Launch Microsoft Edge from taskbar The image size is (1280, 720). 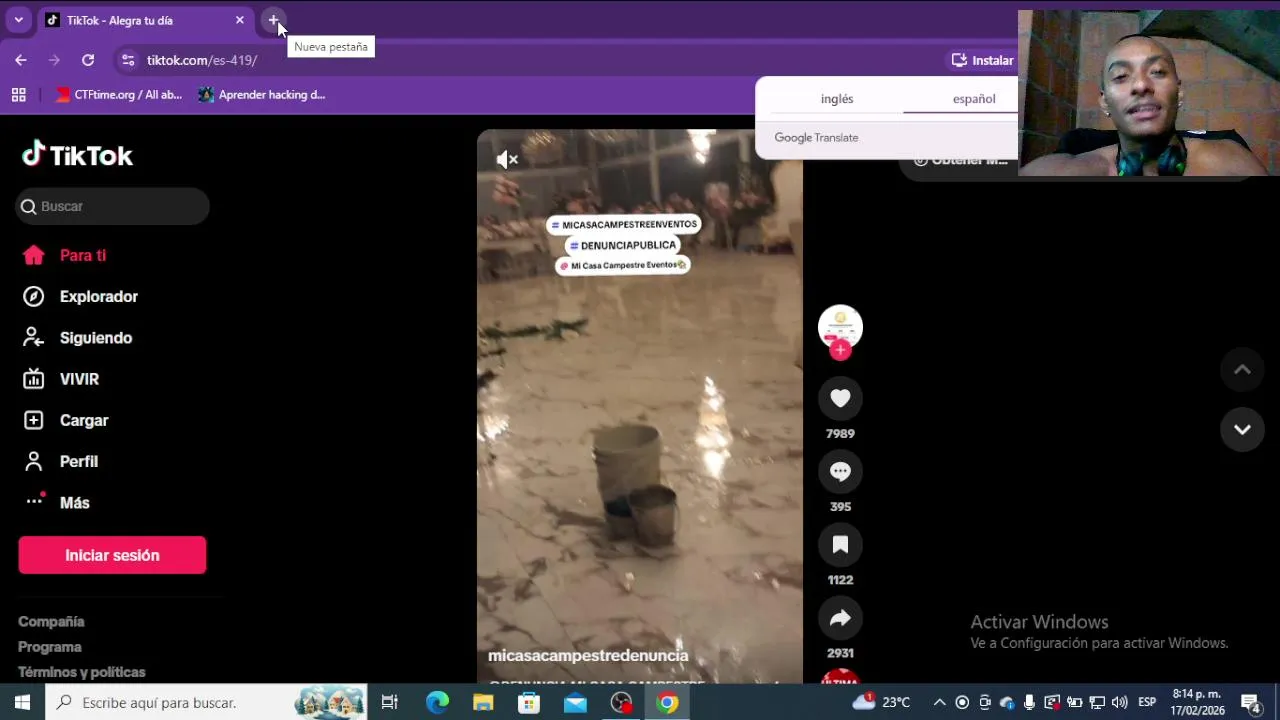[437, 702]
